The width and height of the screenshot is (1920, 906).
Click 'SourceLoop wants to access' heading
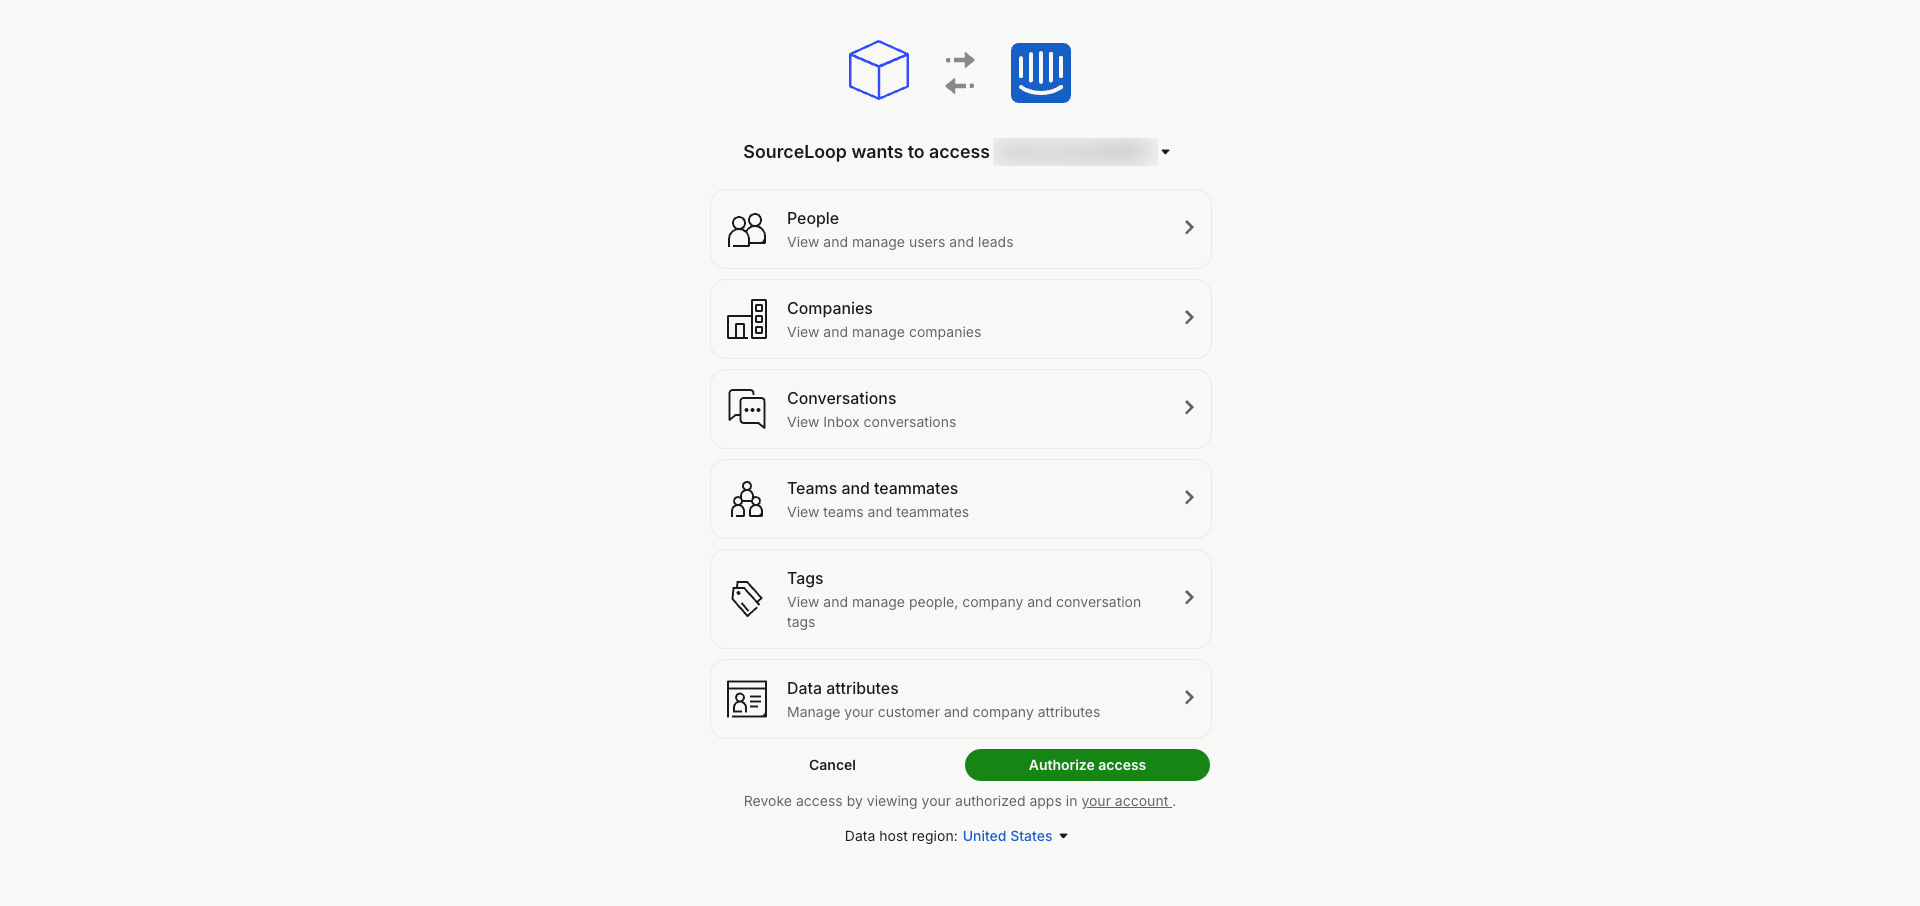click(866, 152)
